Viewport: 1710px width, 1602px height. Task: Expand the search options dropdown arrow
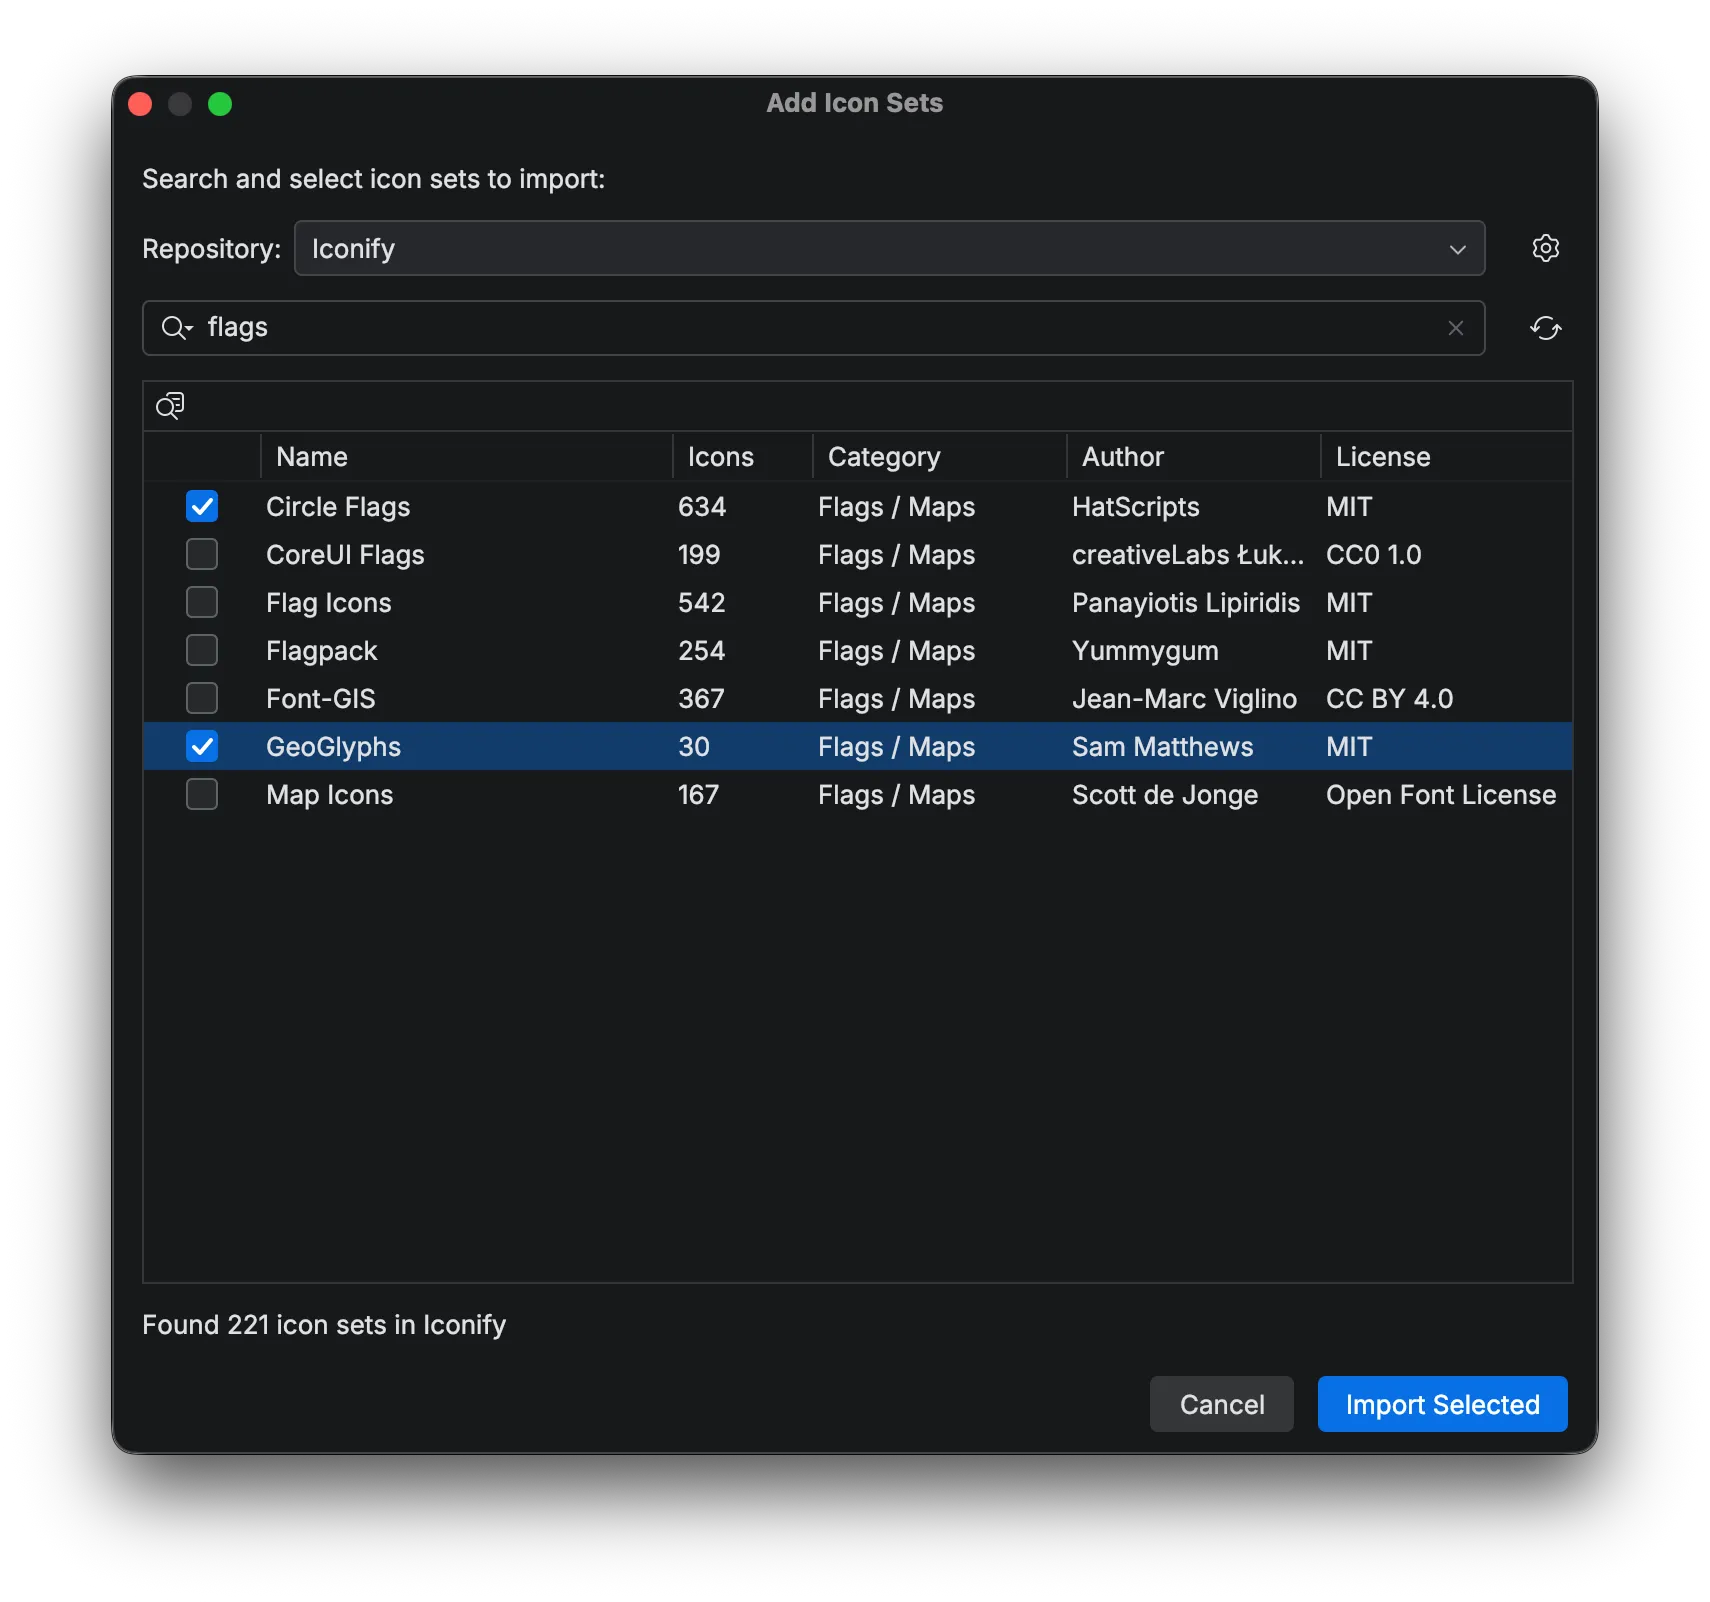point(190,328)
